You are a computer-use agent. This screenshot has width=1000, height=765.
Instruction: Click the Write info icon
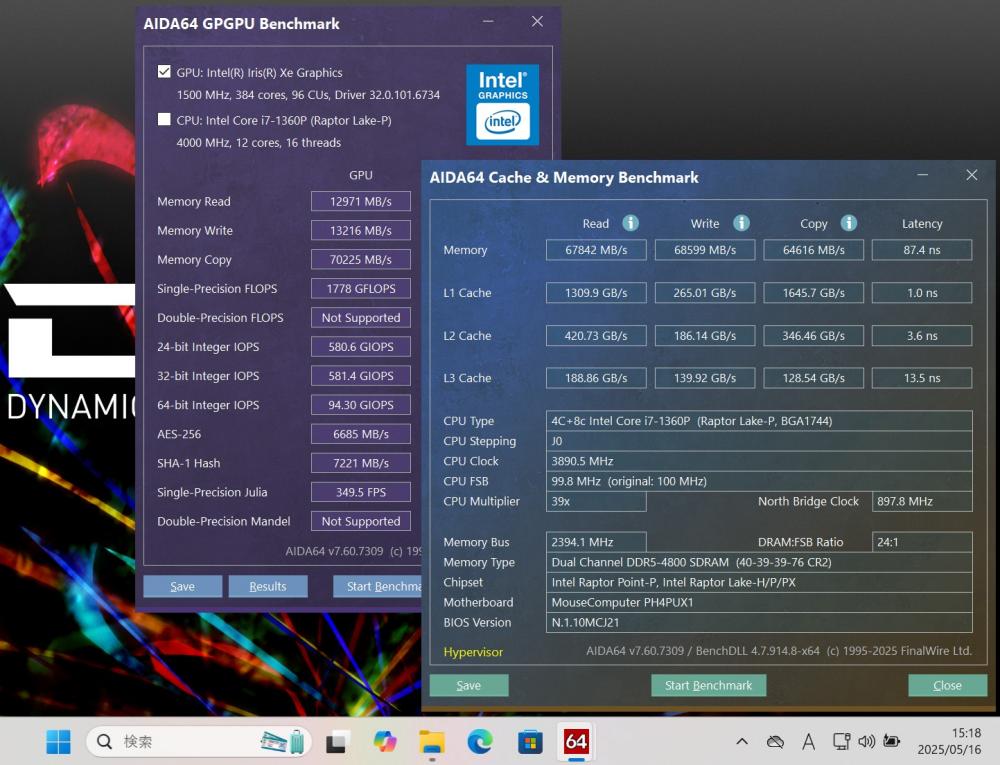(741, 223)
